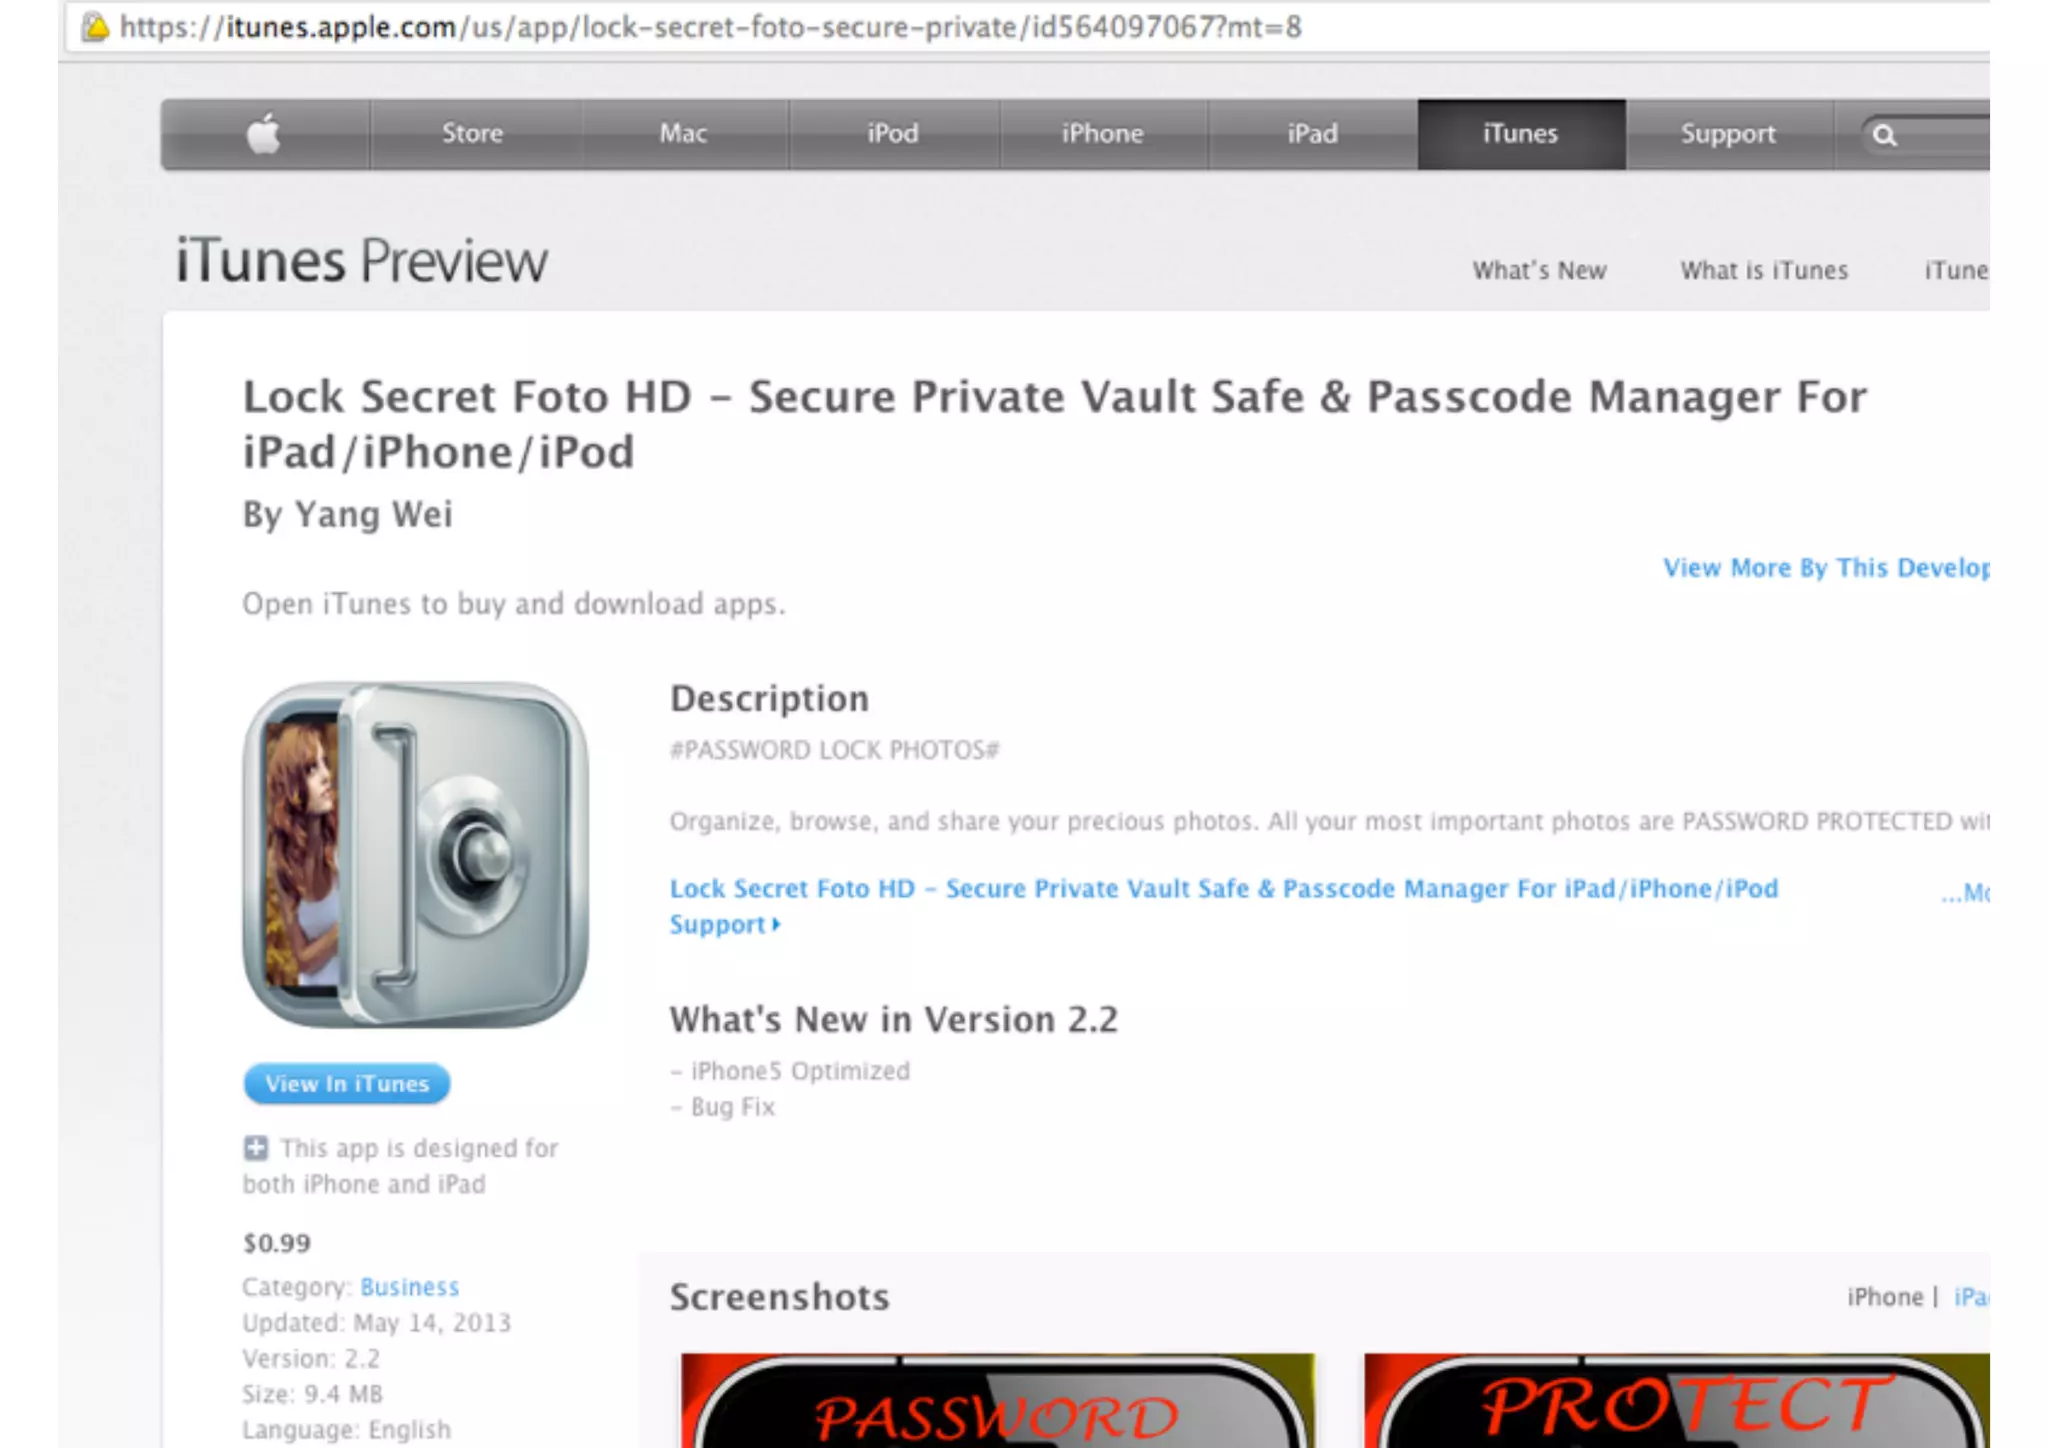
Task: Expand the Support link arrow
Action: tap(776, 925)
